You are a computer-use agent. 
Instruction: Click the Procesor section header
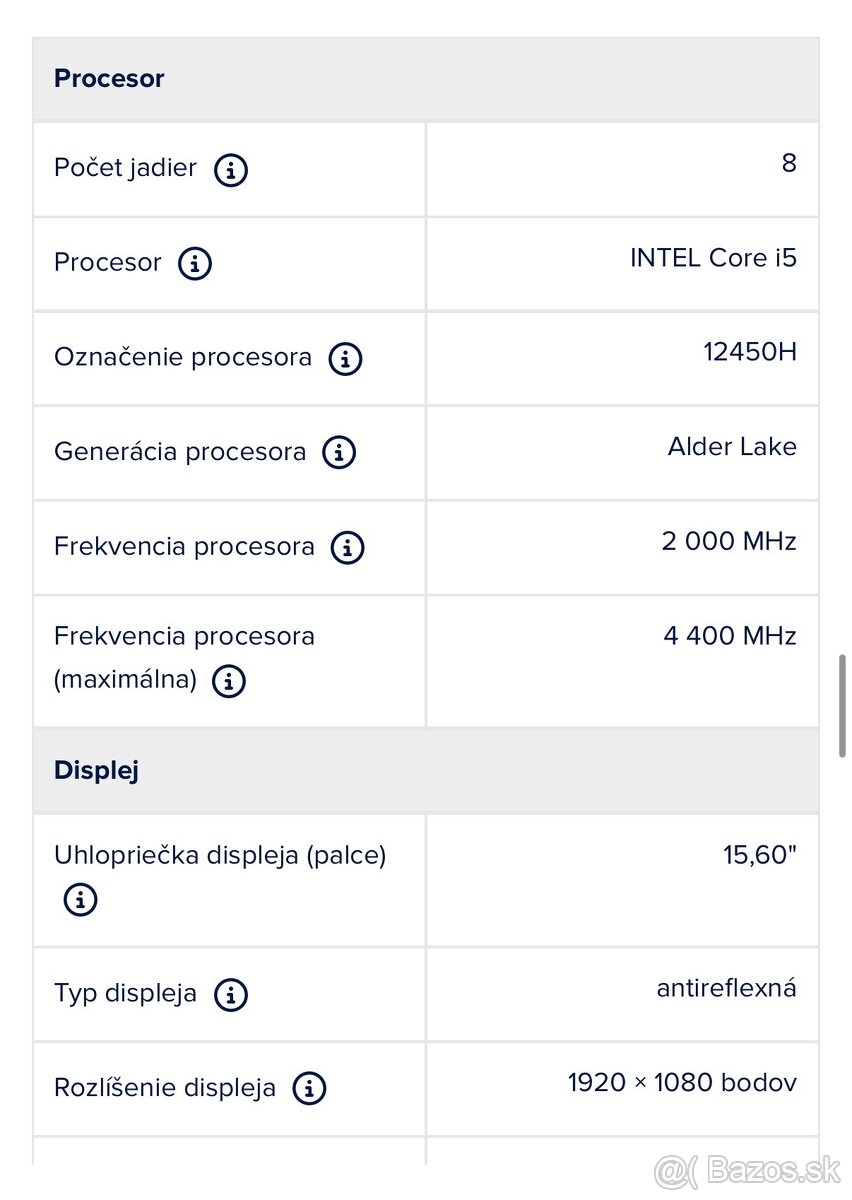point(109,79)
